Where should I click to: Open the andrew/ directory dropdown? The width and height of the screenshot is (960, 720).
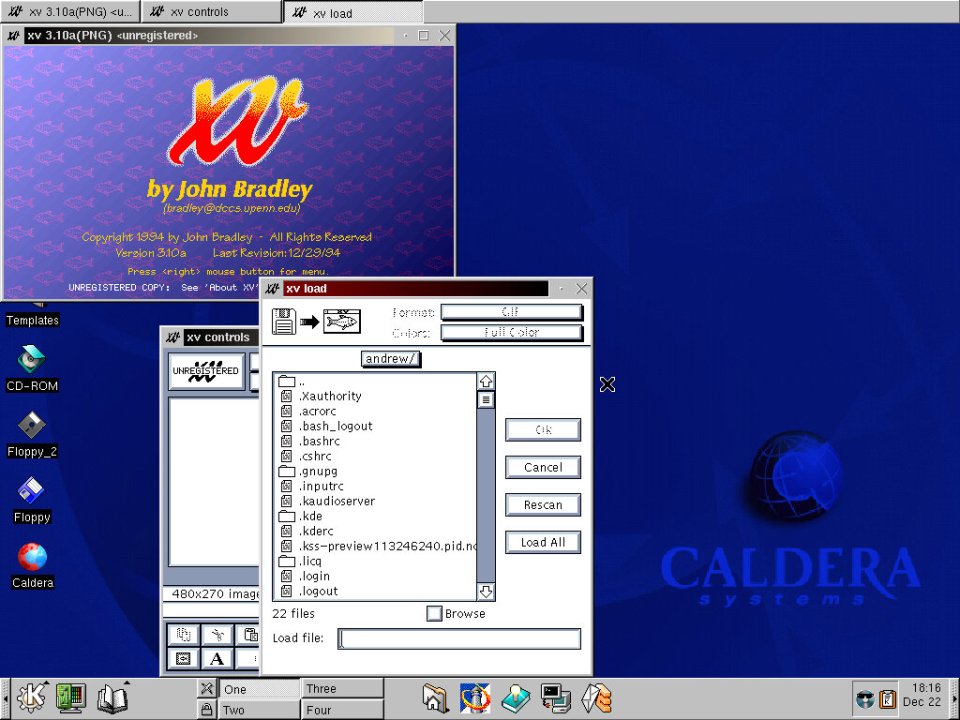(390, 358)
